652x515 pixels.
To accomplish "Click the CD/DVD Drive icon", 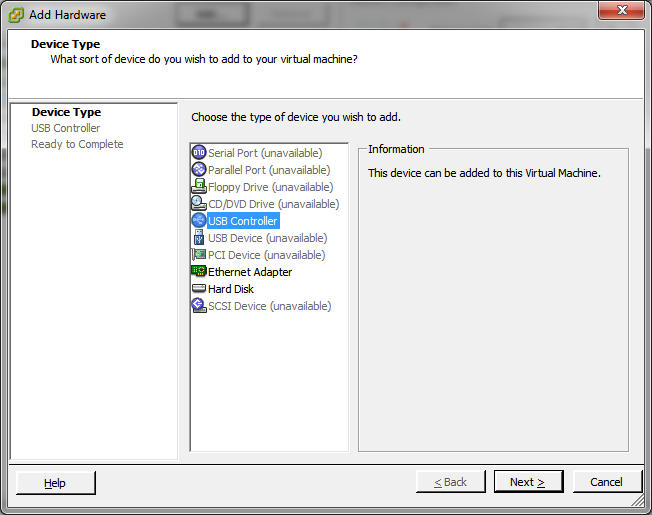I will [x=198, y=204].
